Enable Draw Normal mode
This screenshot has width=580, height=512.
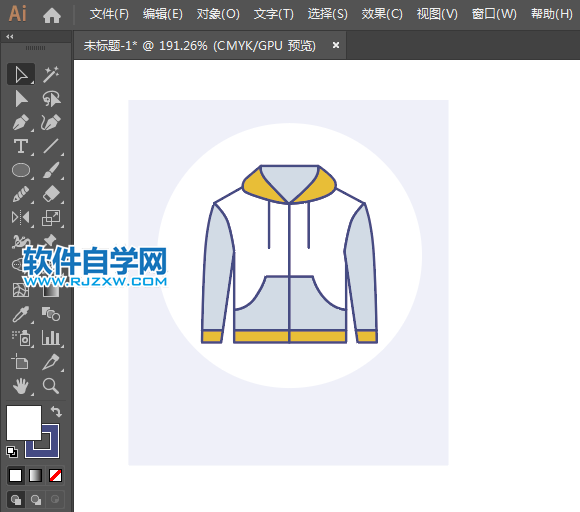coord(16,500)
